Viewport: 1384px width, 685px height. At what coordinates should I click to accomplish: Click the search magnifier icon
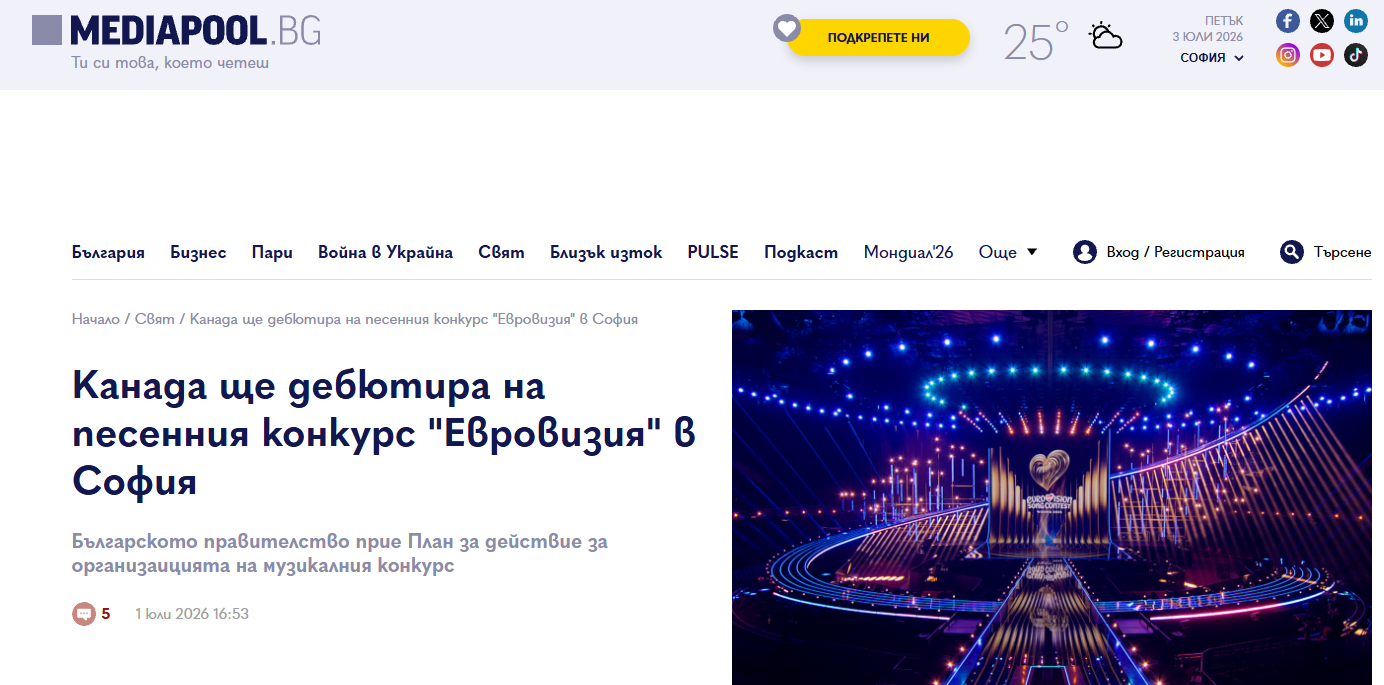click(1292, 252)
